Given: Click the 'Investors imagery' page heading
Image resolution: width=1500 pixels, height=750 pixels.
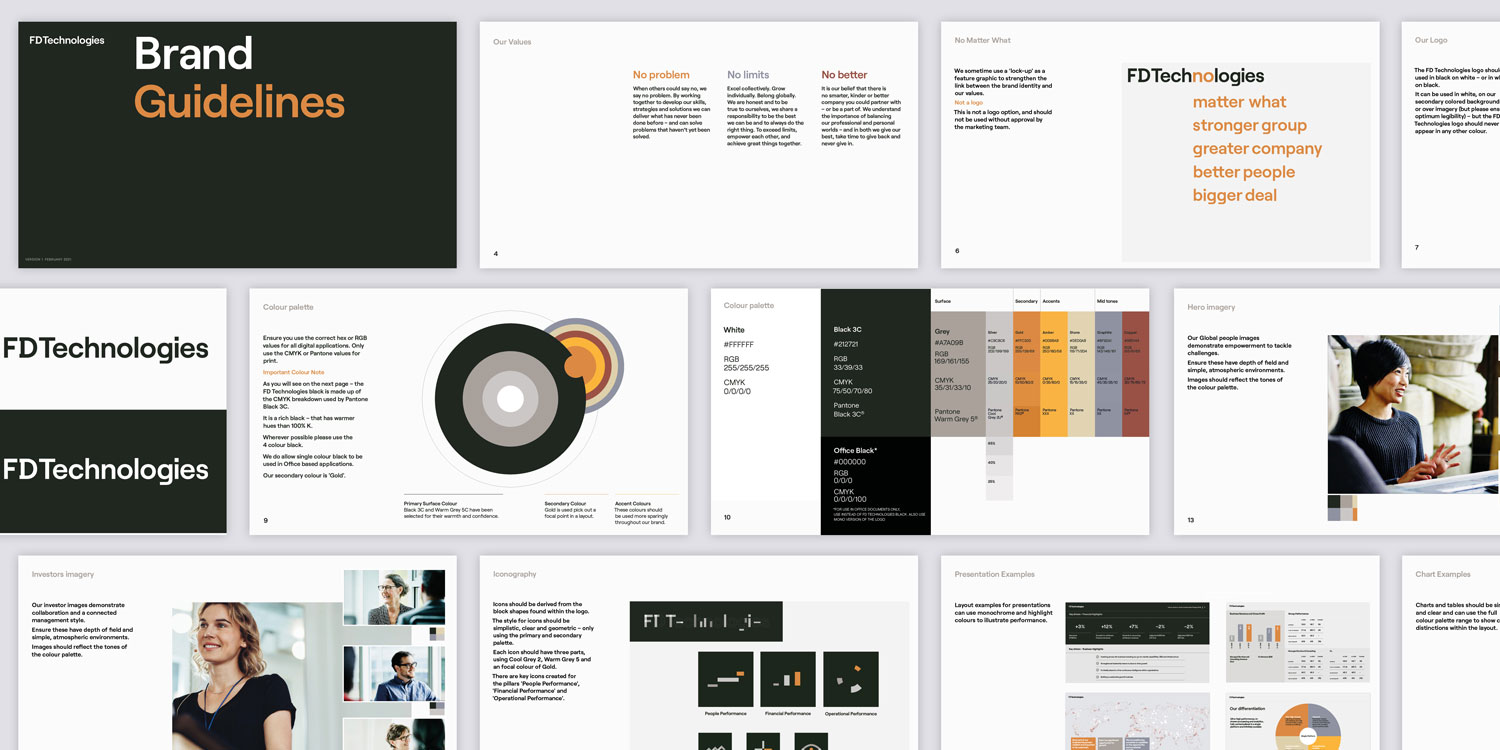Looking at the screenshot, I should click(x=63, y=575).
